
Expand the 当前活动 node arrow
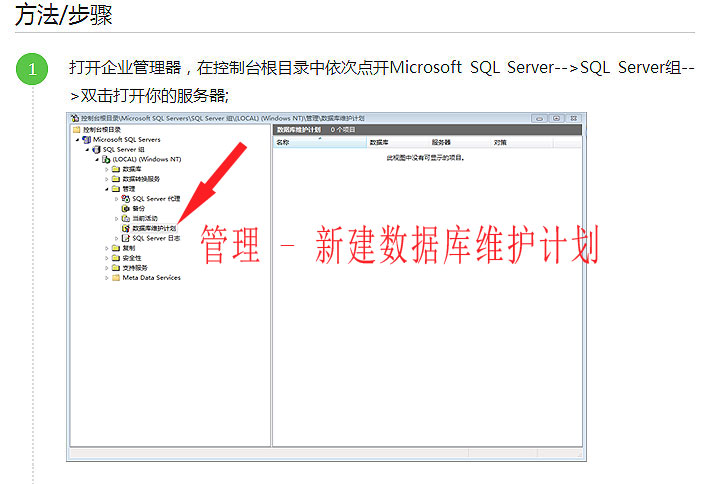click(x=117, y=219)
